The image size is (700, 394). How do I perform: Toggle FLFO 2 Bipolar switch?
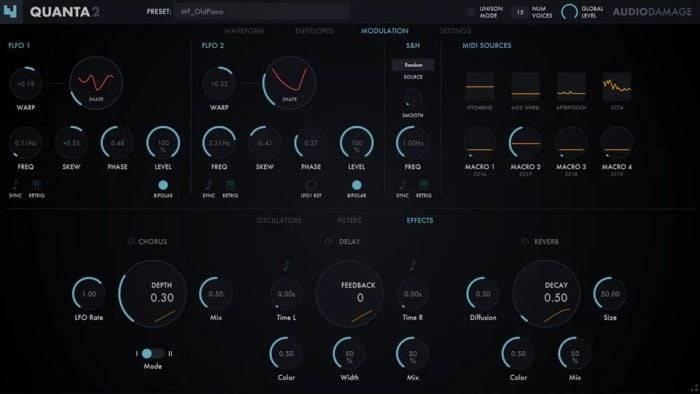(x=356, y=185)
